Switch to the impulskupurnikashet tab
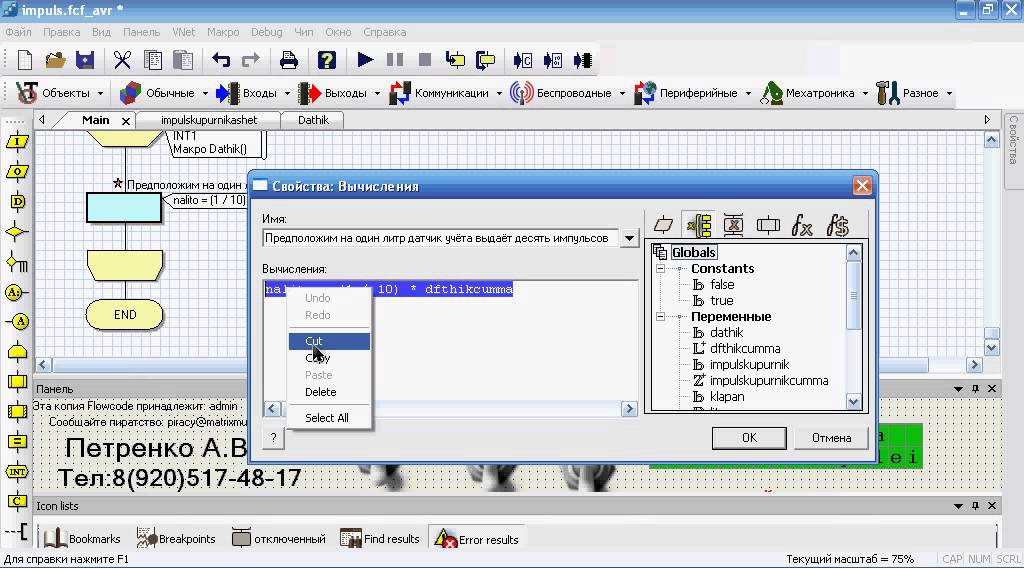Image resolution: width=1024 pixels, height=568 pixels. 209,120
